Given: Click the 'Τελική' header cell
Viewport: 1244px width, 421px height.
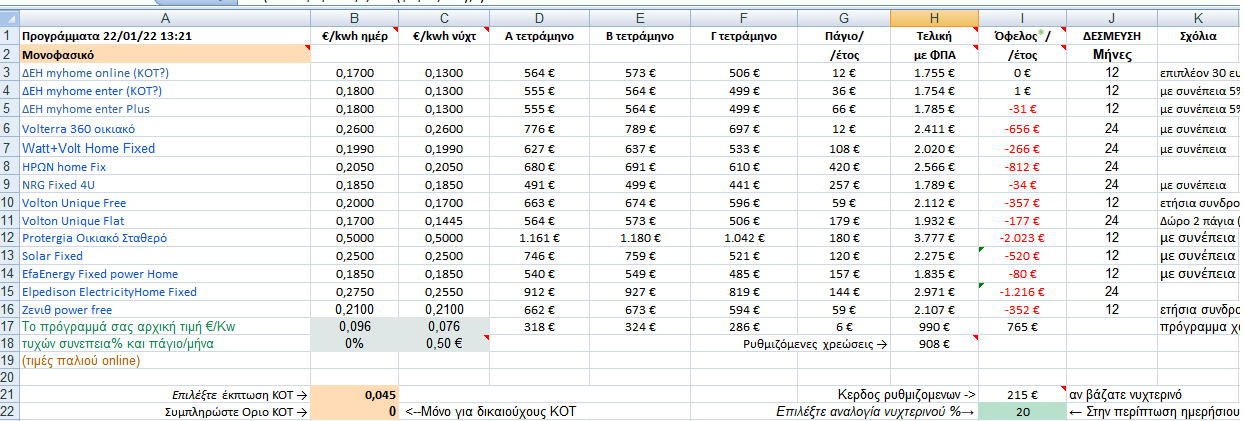Looking at the screenshot, I should (933, 35).
